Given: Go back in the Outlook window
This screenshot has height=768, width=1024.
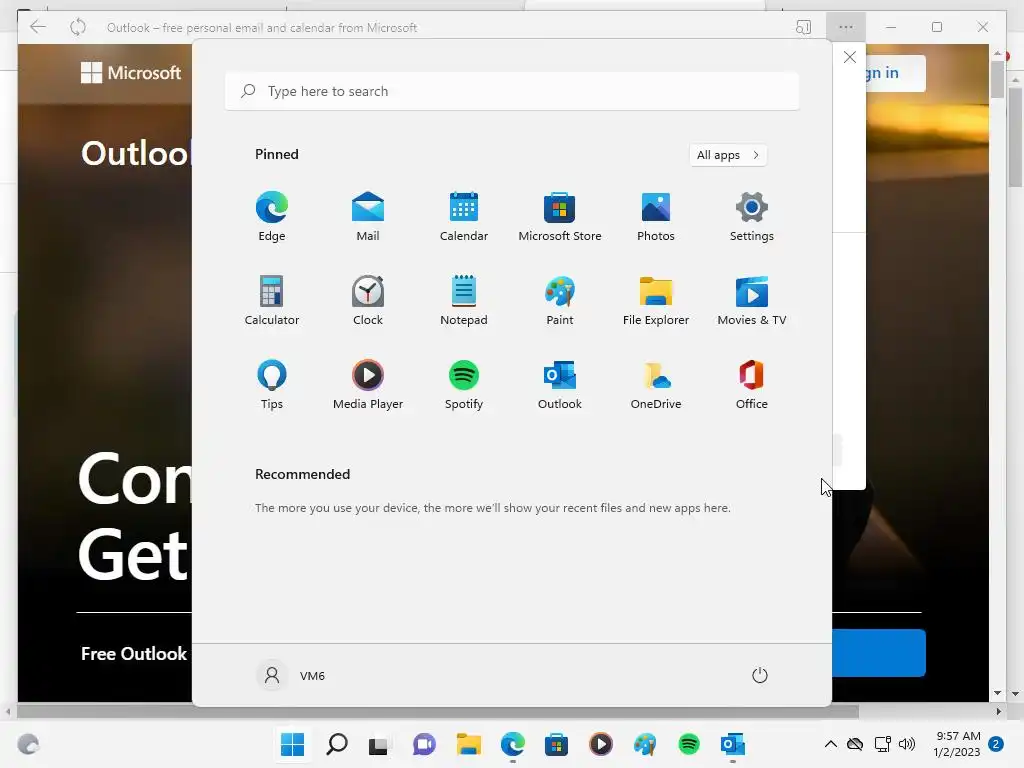Looking at the screenshot, I should tap(38, 27).
